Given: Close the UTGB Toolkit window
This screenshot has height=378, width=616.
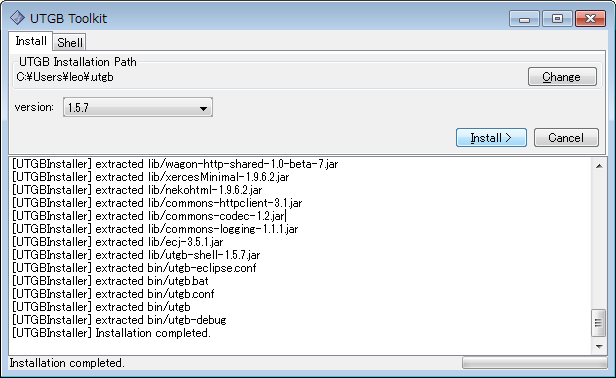Looking at the screenshot, I should [x=590, y=18].
